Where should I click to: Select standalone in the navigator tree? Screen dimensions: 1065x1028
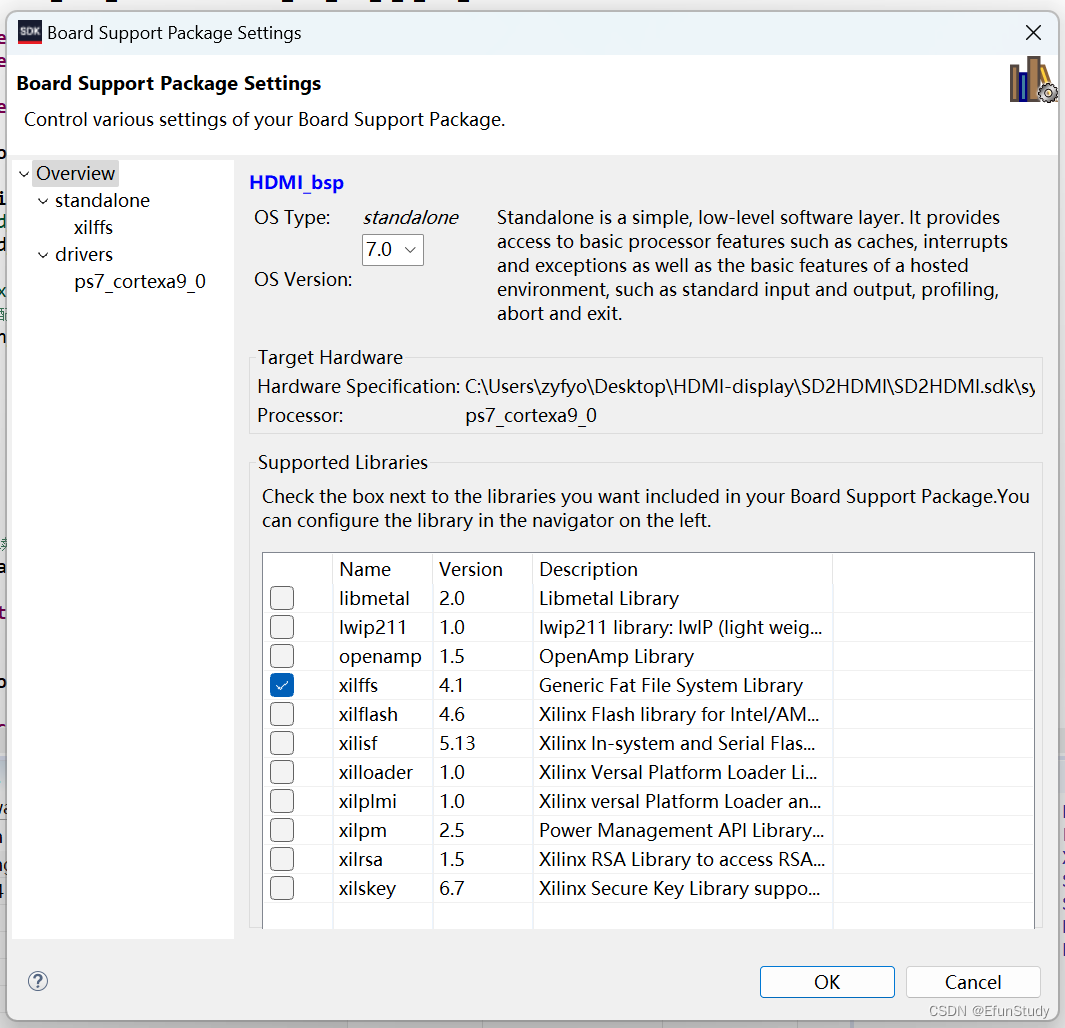[103, 201]
